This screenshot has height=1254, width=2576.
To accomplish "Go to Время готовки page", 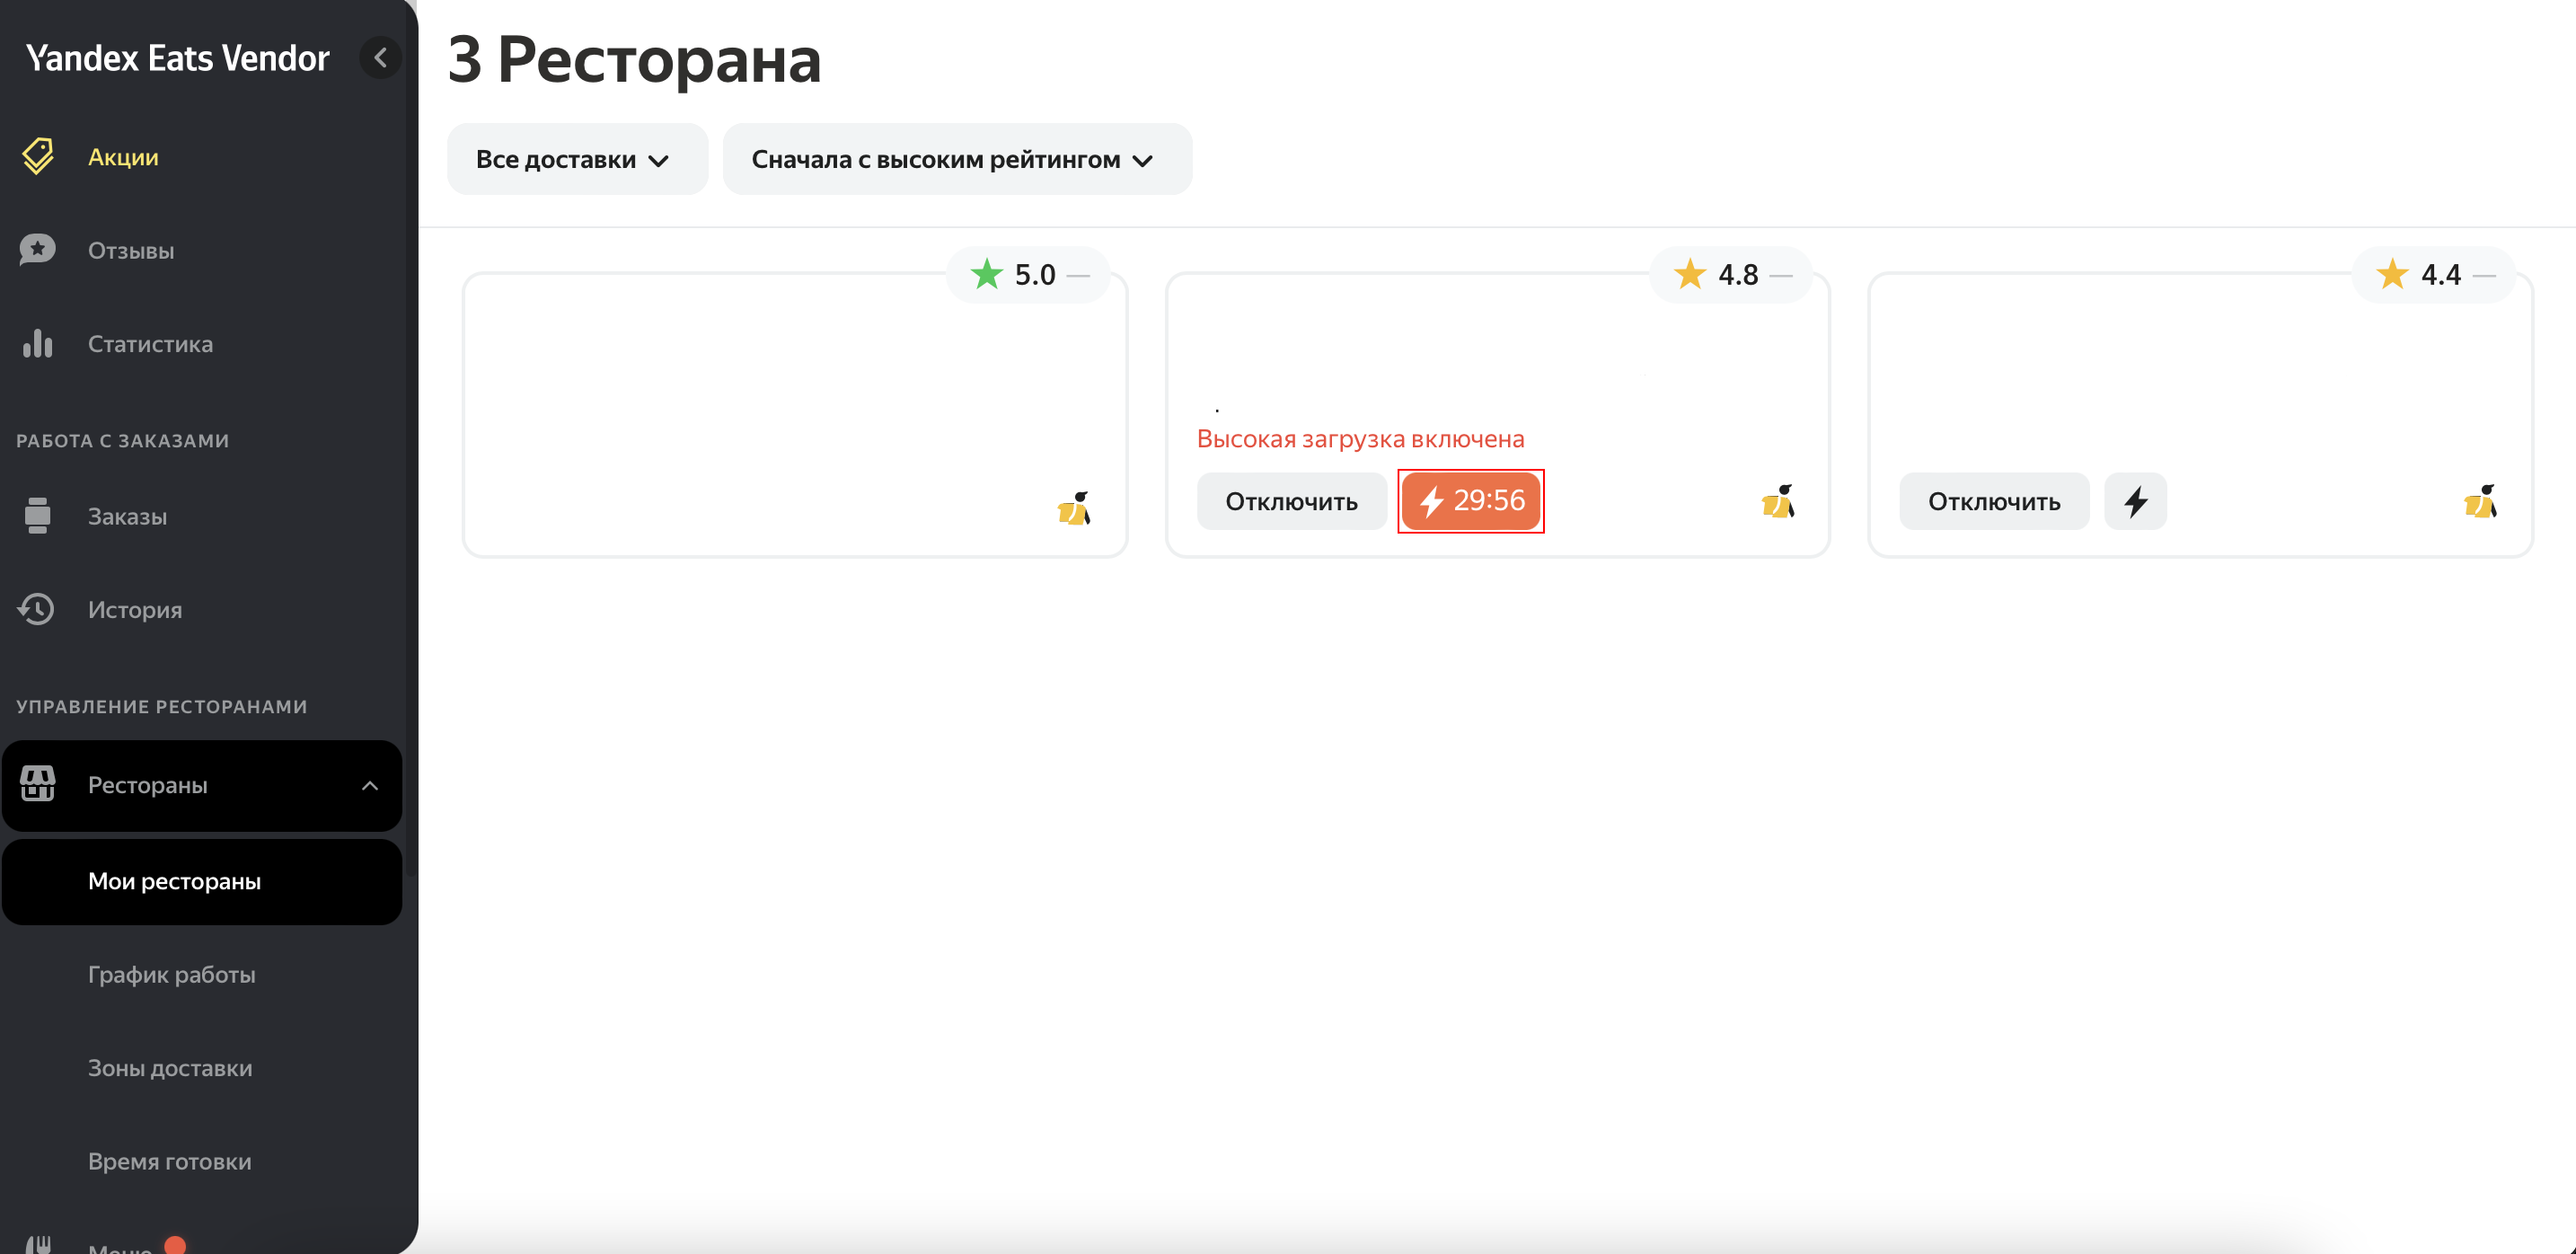I will click(169, 1161).
